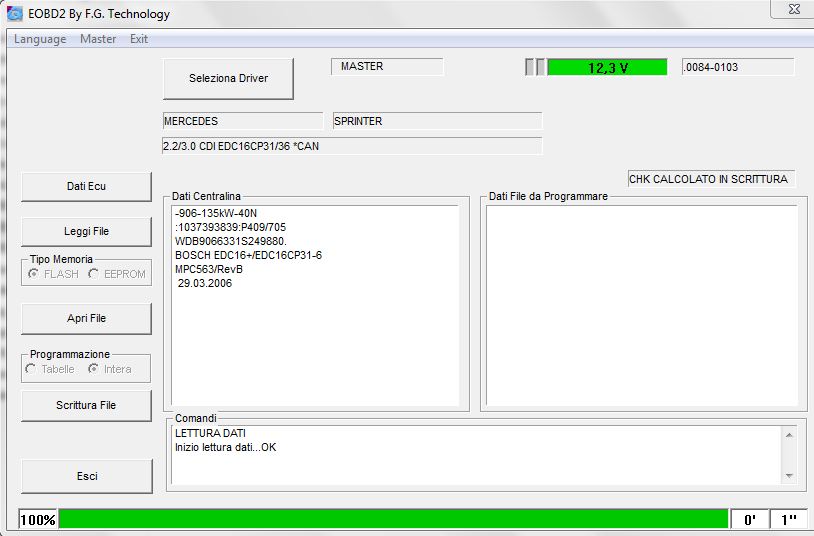Click the scroll-down arrow in Comandi box
The image size is (814, 536).
(789, 475)
